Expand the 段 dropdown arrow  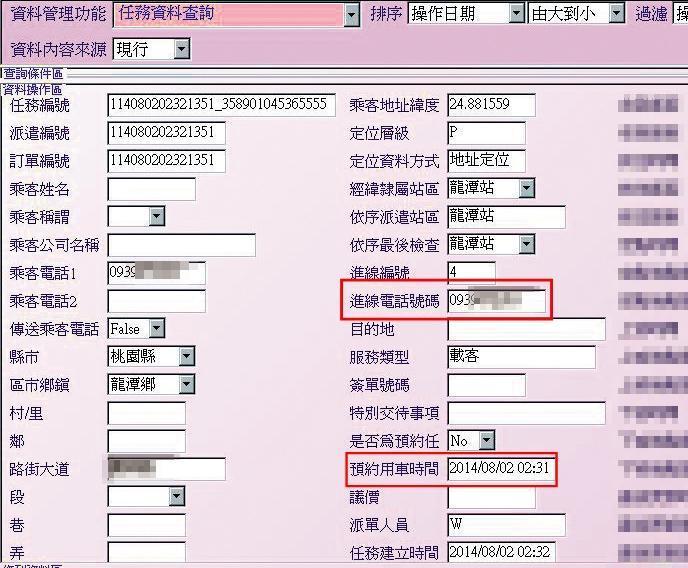(176, 497)
